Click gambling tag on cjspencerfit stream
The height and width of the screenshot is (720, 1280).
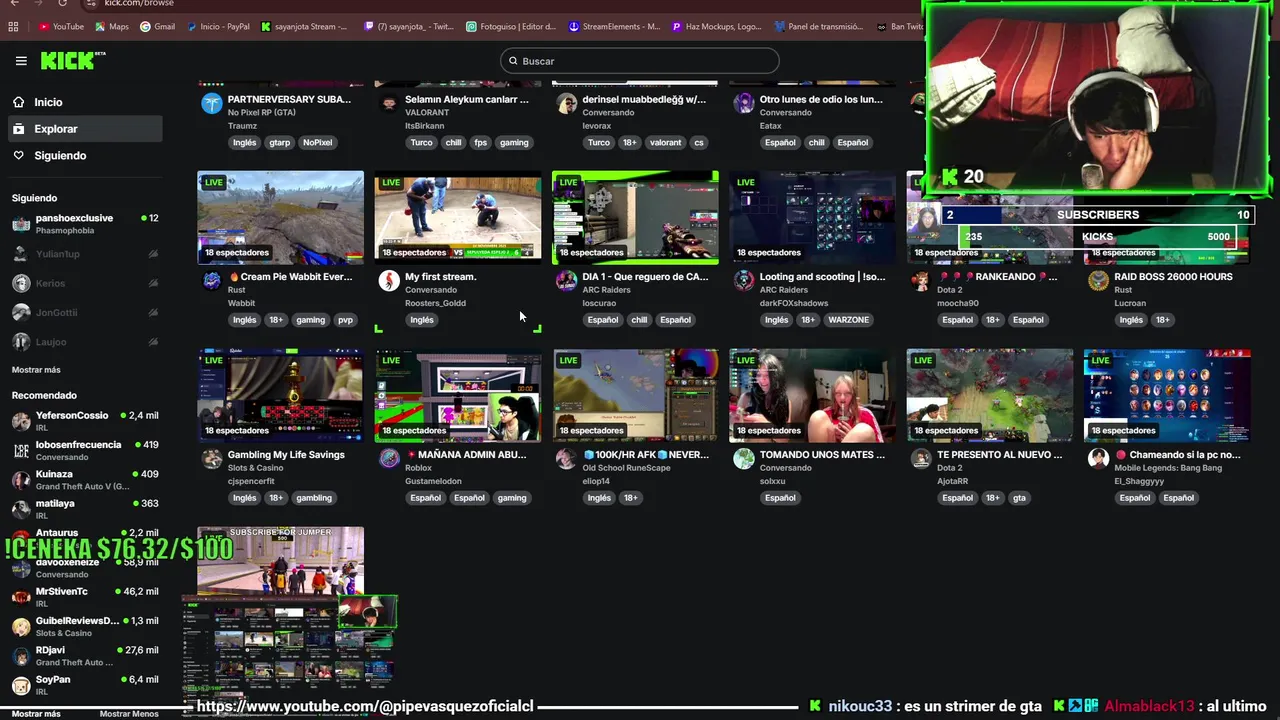[x=314, y=498]
